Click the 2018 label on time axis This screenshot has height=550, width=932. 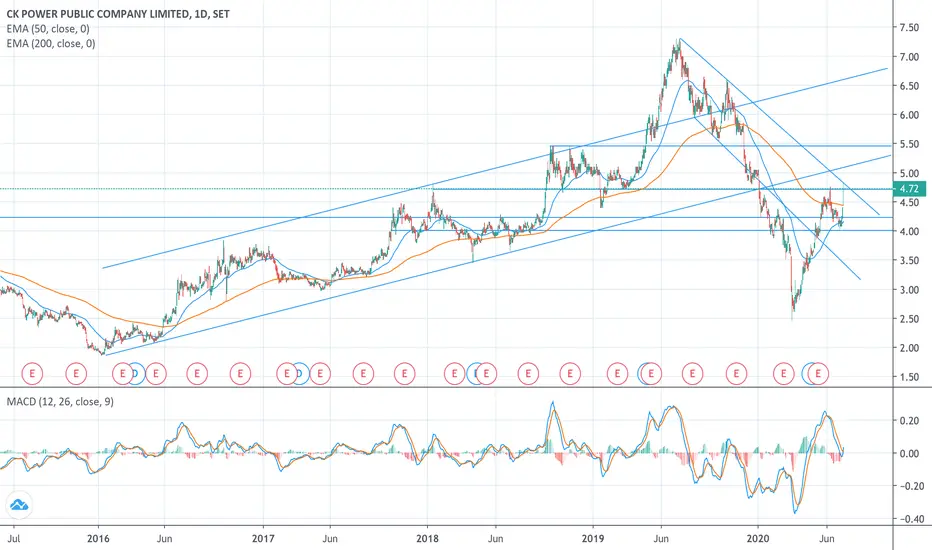click(427, 539)
